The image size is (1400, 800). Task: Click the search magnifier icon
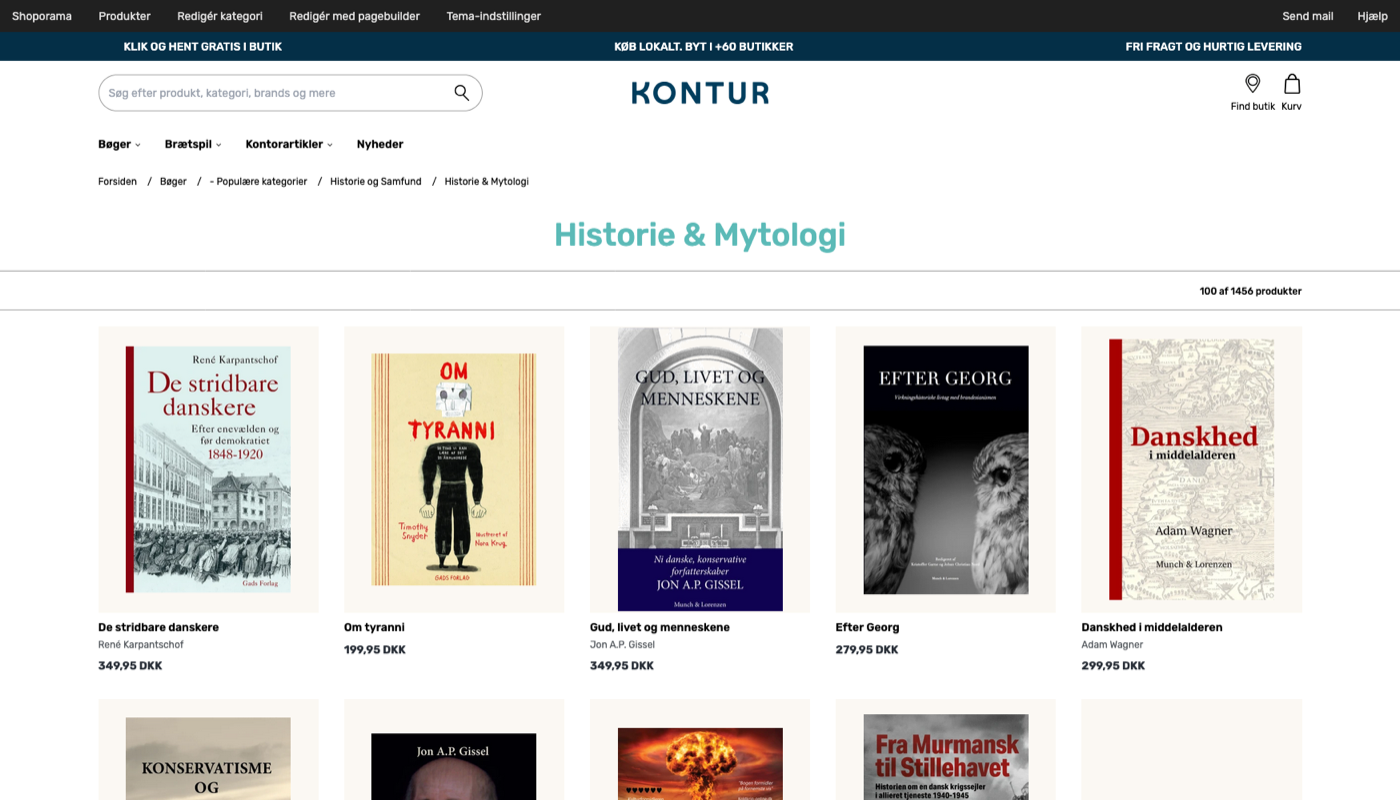click(461, 92)
